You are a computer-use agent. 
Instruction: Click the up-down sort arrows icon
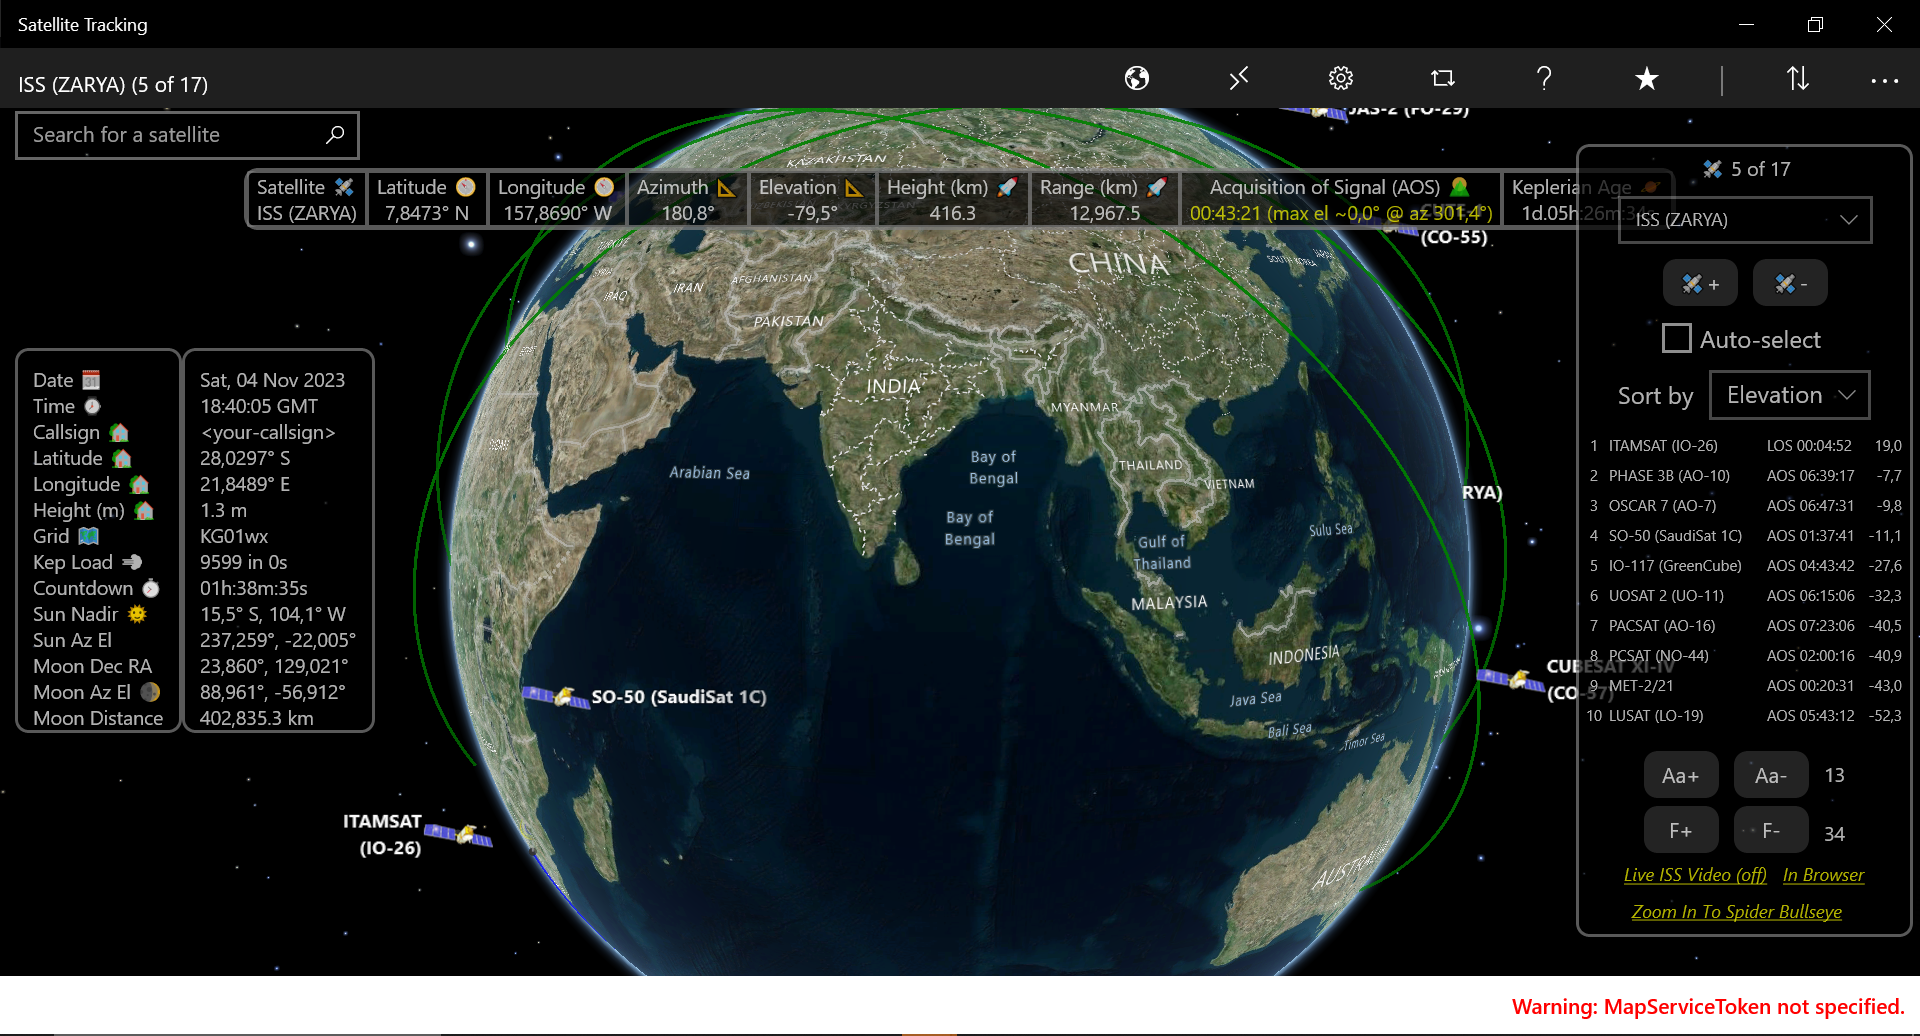(1797, 78)
